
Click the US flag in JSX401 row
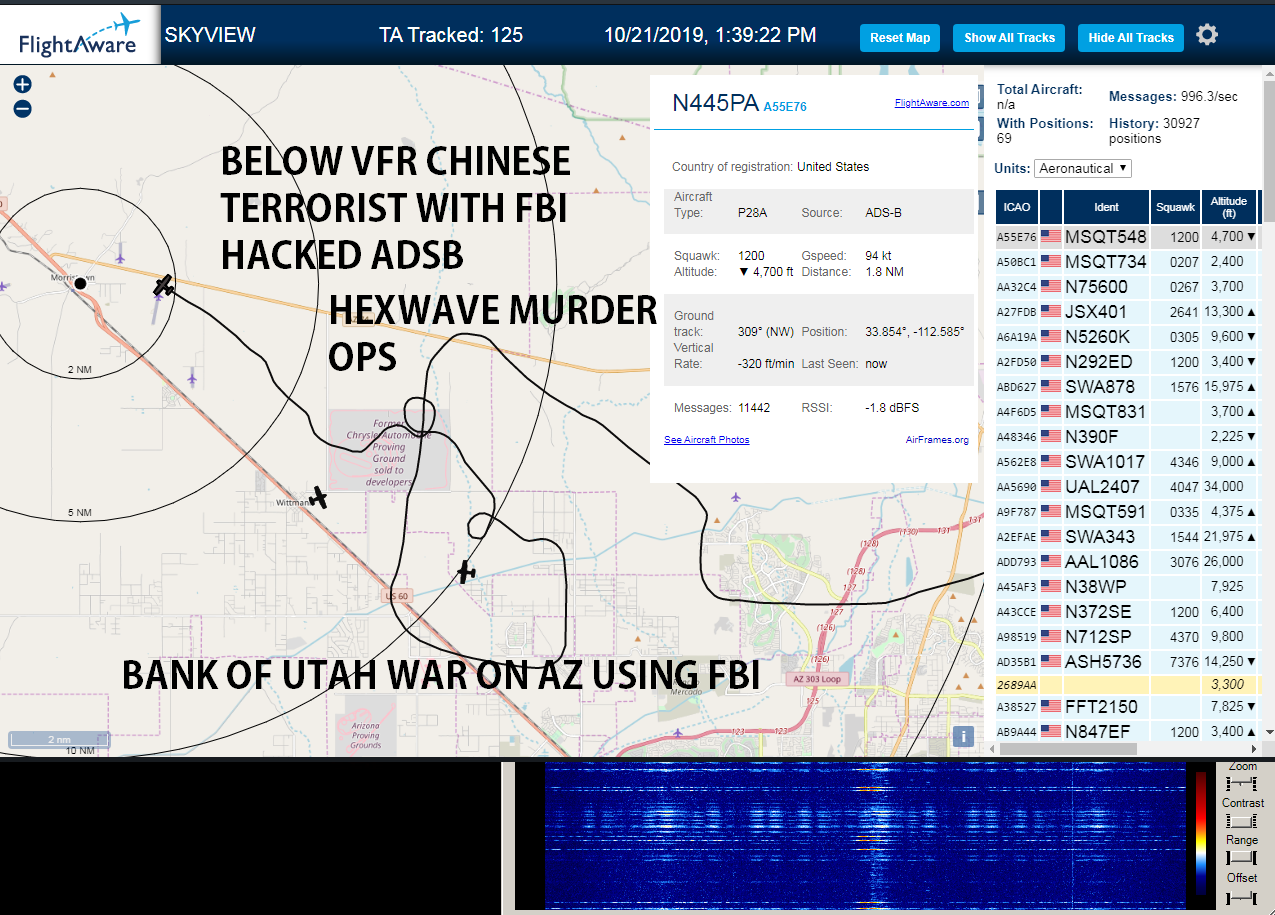[1050, 312]
